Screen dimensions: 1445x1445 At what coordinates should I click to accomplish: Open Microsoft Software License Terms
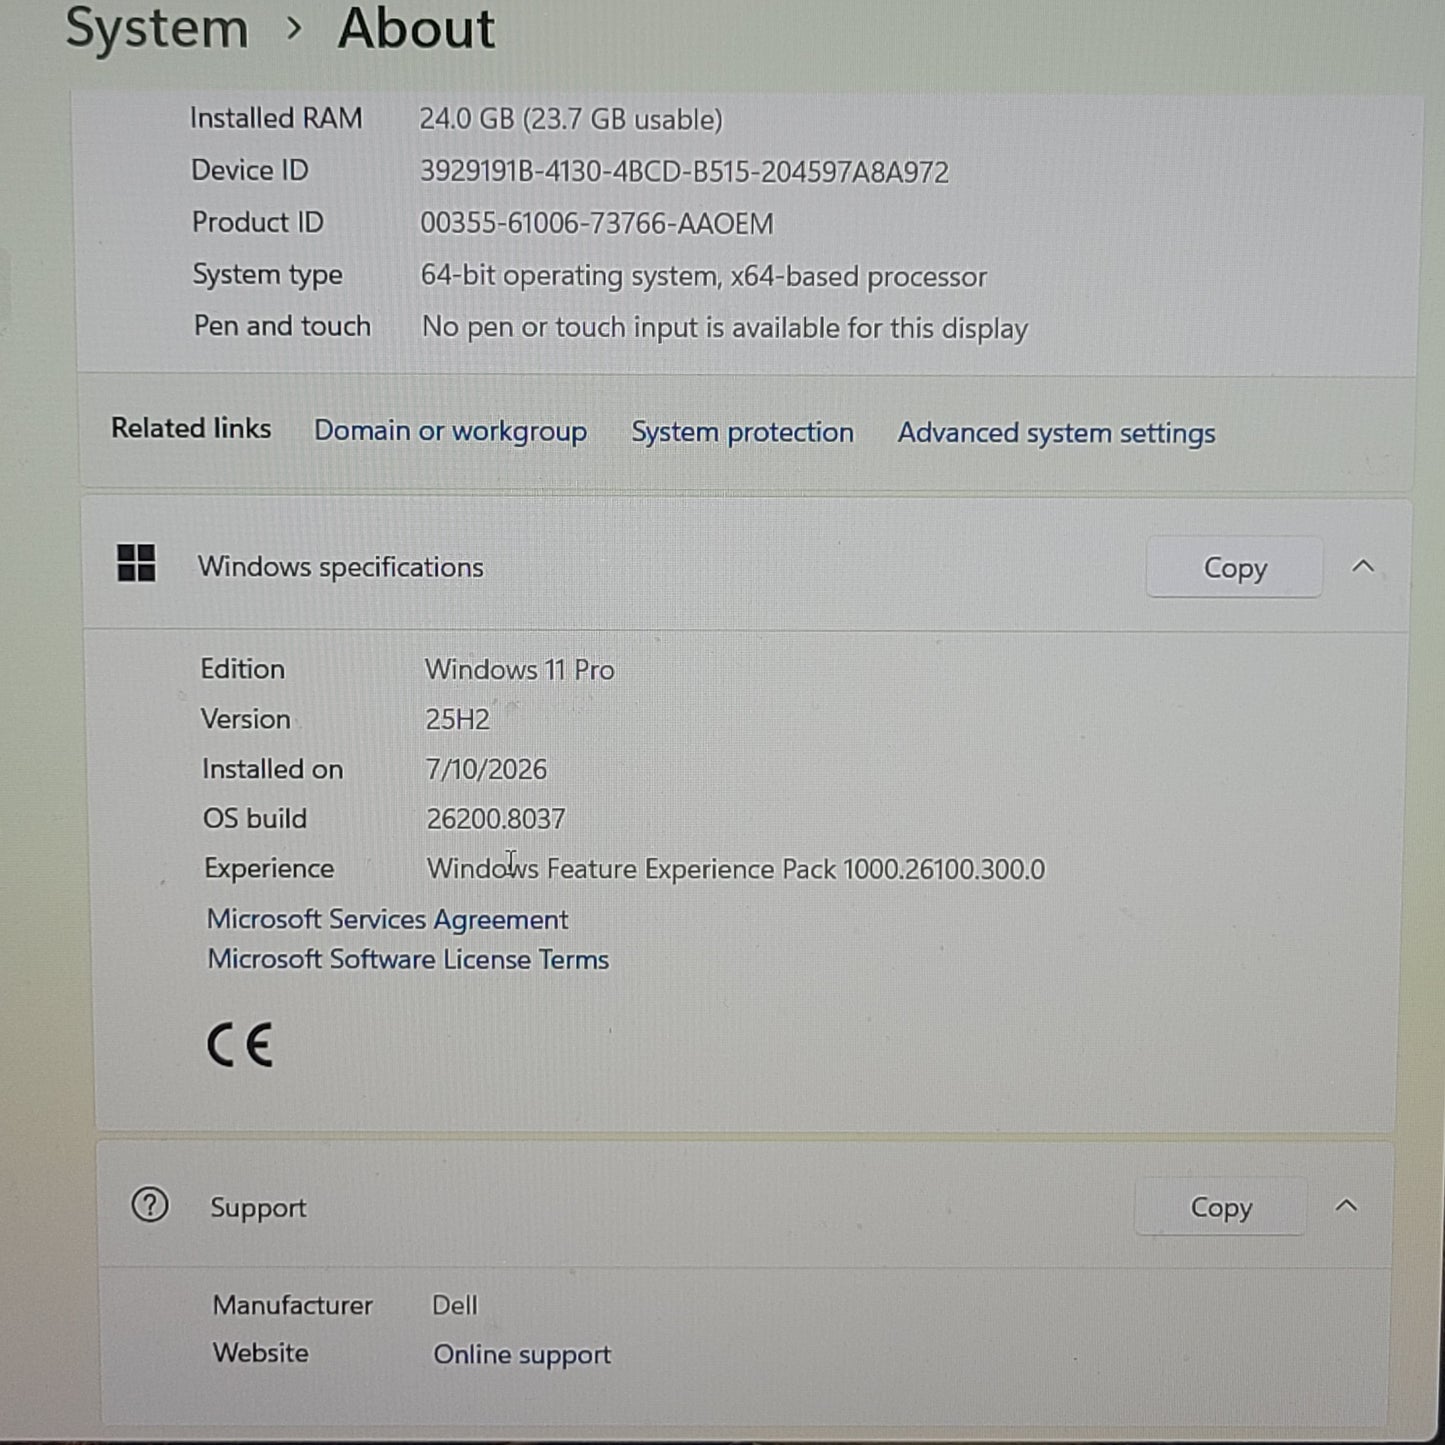408,959
